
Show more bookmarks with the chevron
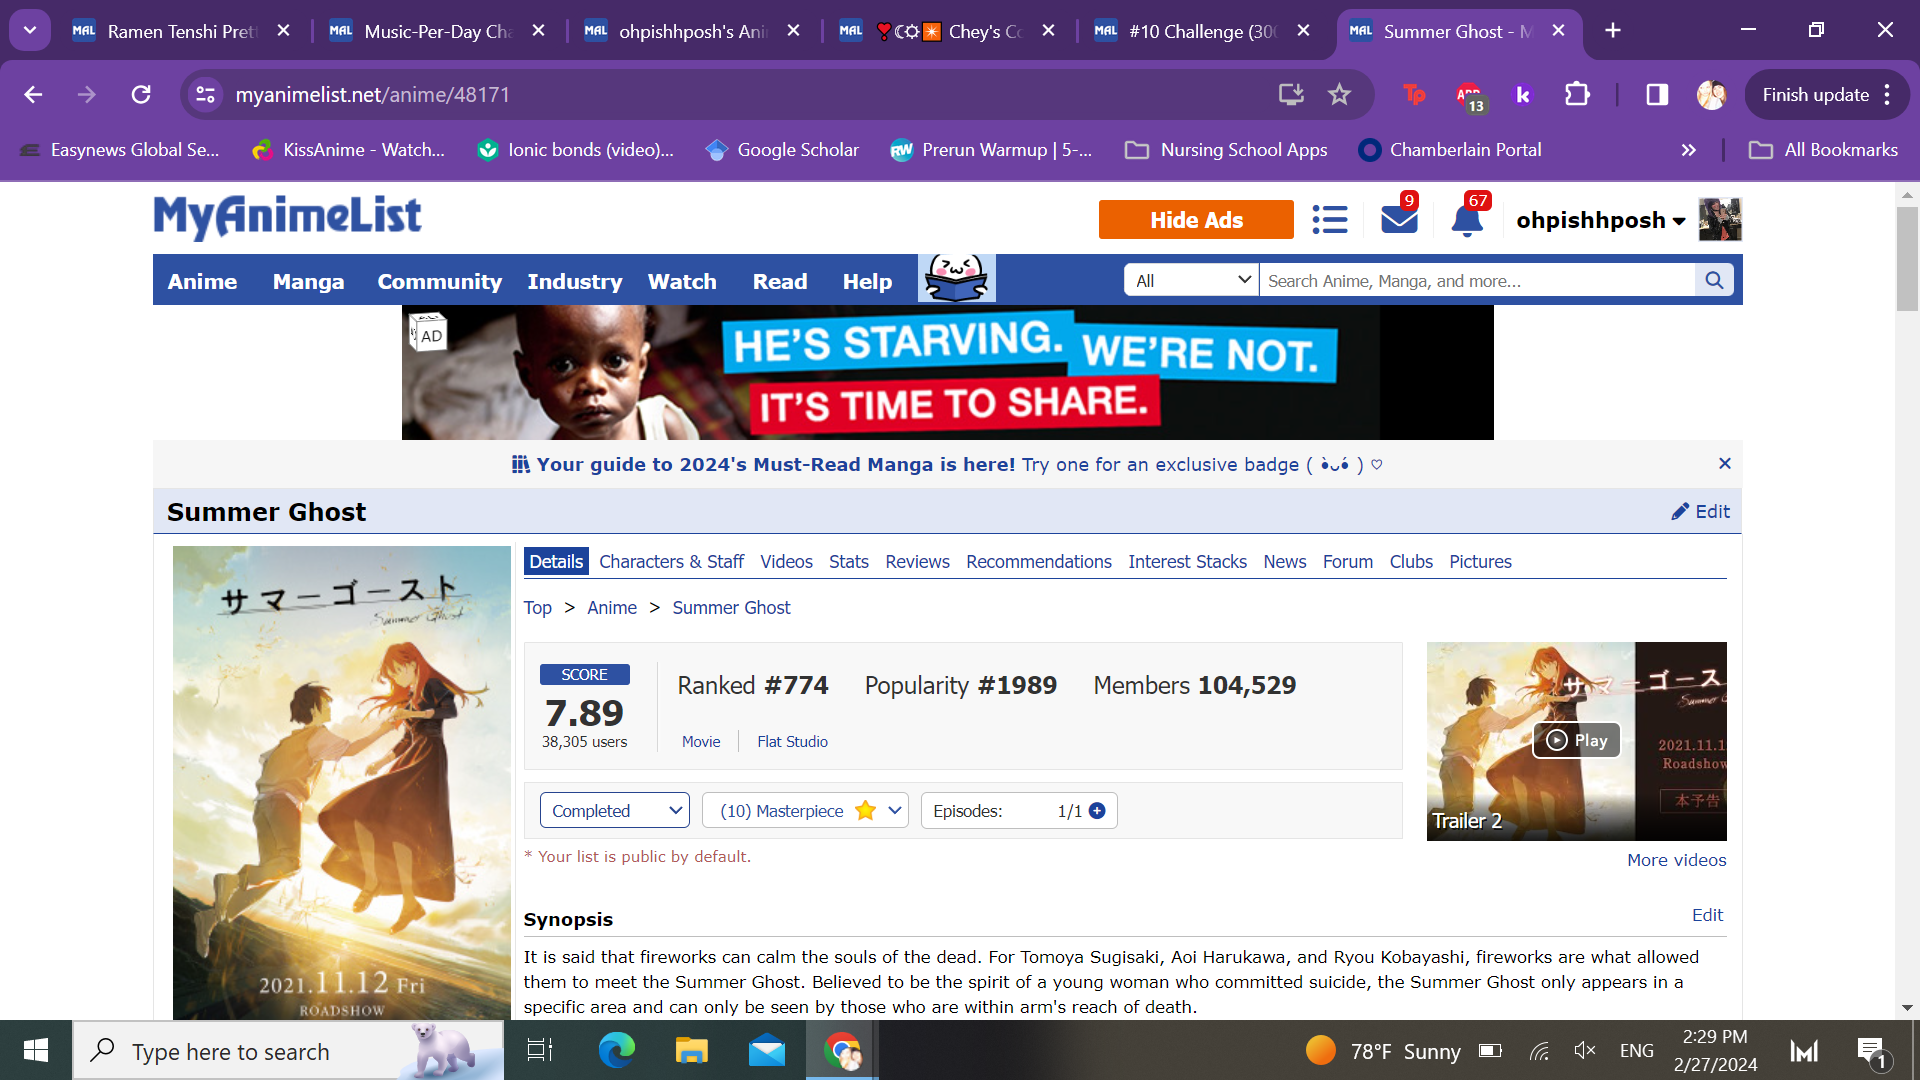(1689, 150)
